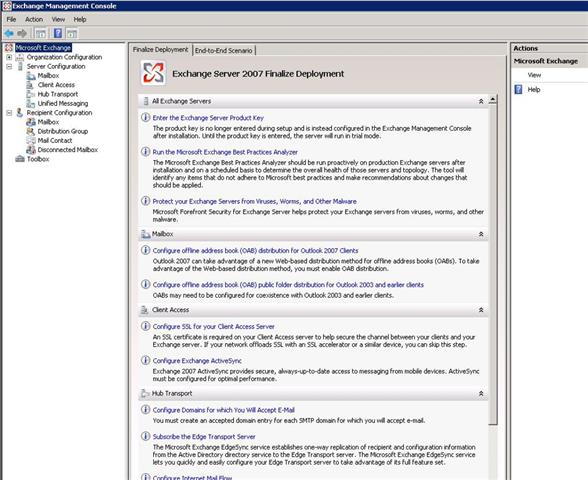Click info icon beside Subscribe the Edge Transport
This screenshot has width=588, height=480.
(146, 436)
